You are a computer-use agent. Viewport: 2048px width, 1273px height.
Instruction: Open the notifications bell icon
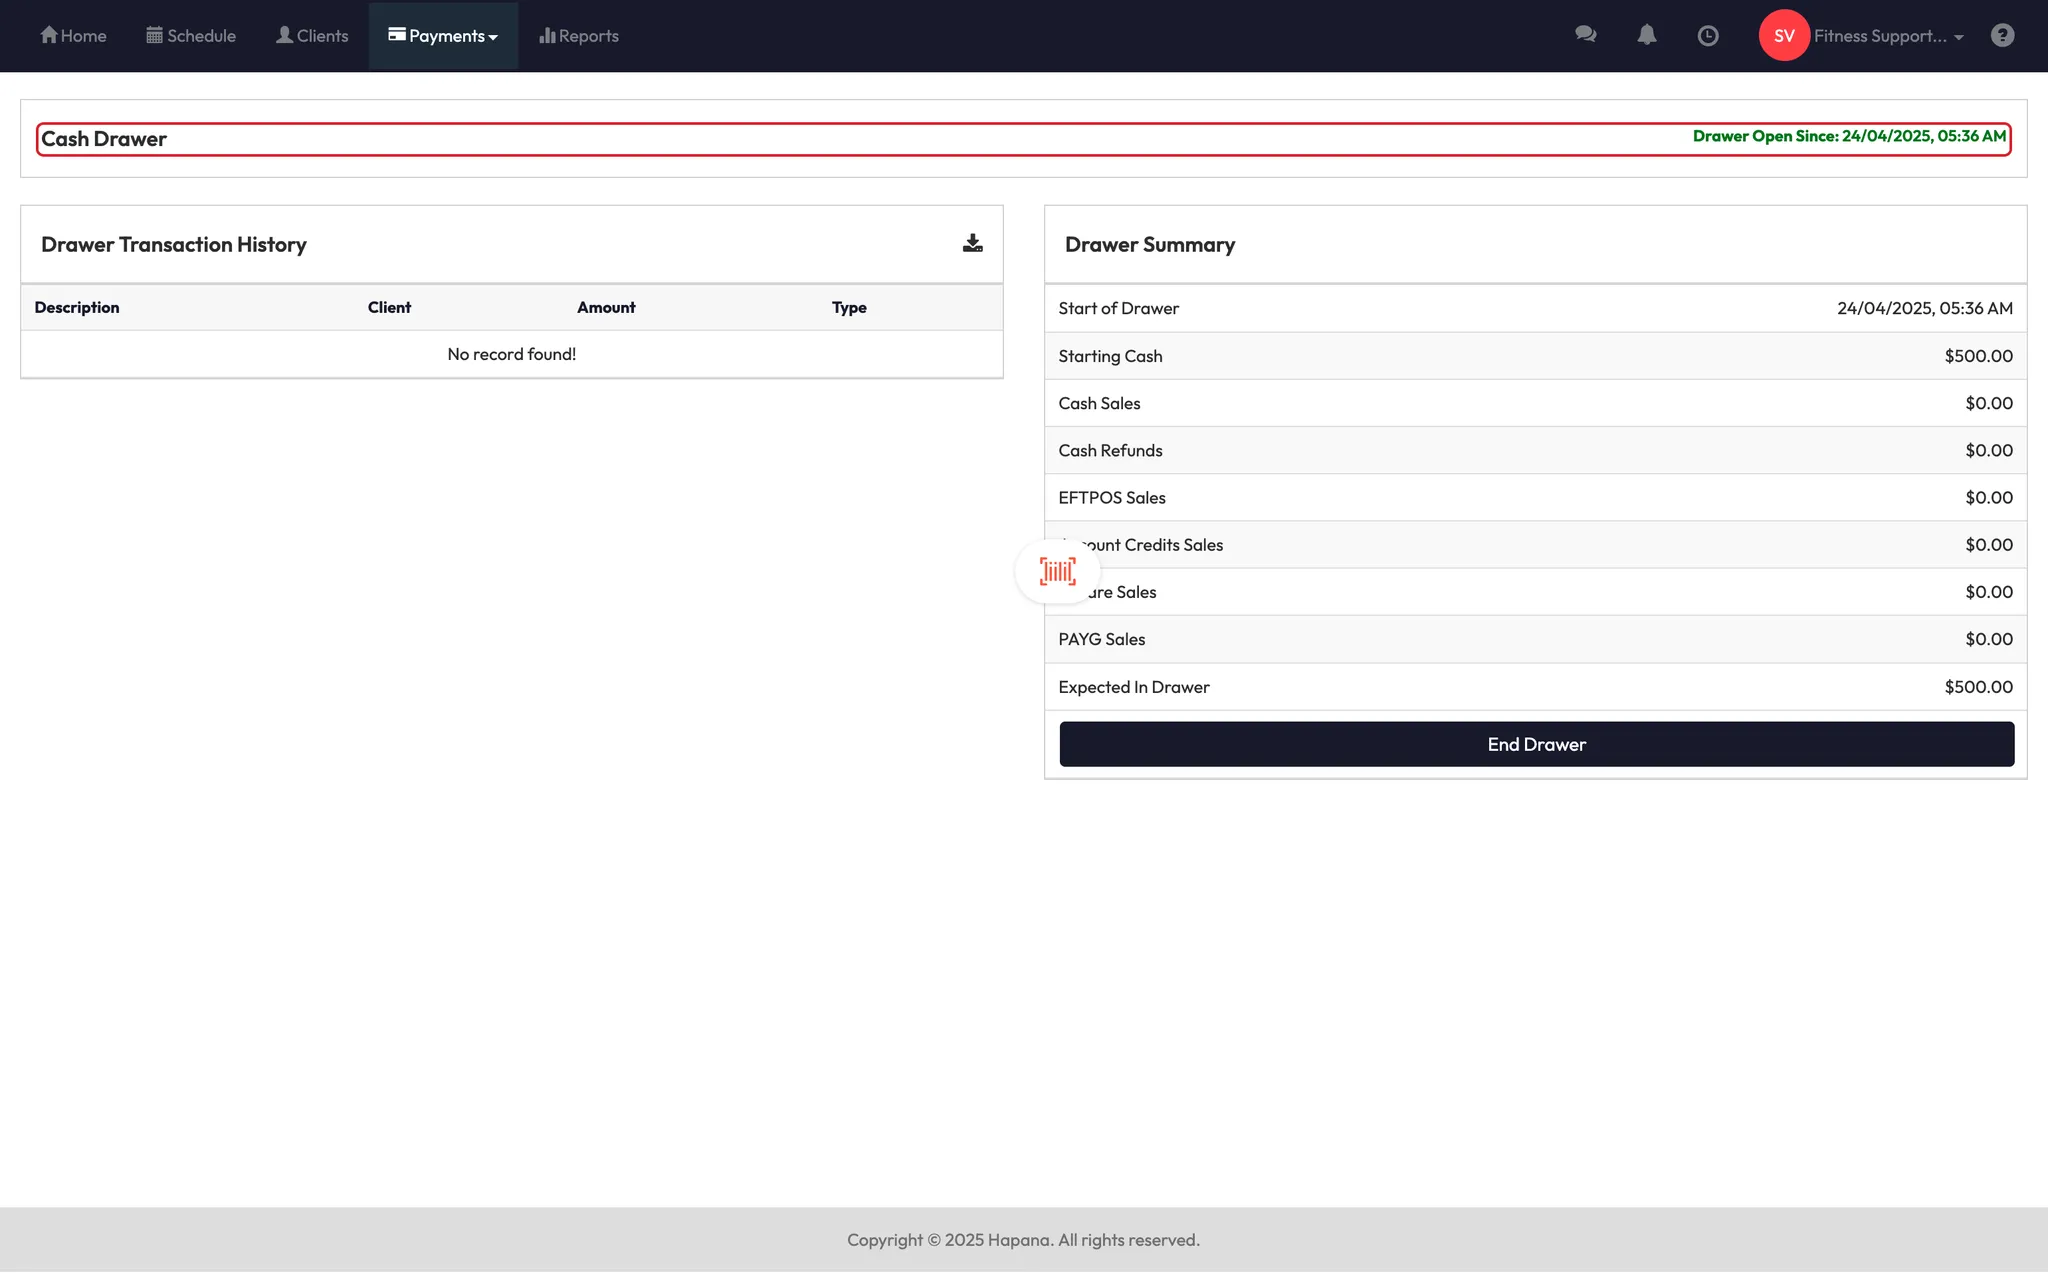pos(1646,35)
